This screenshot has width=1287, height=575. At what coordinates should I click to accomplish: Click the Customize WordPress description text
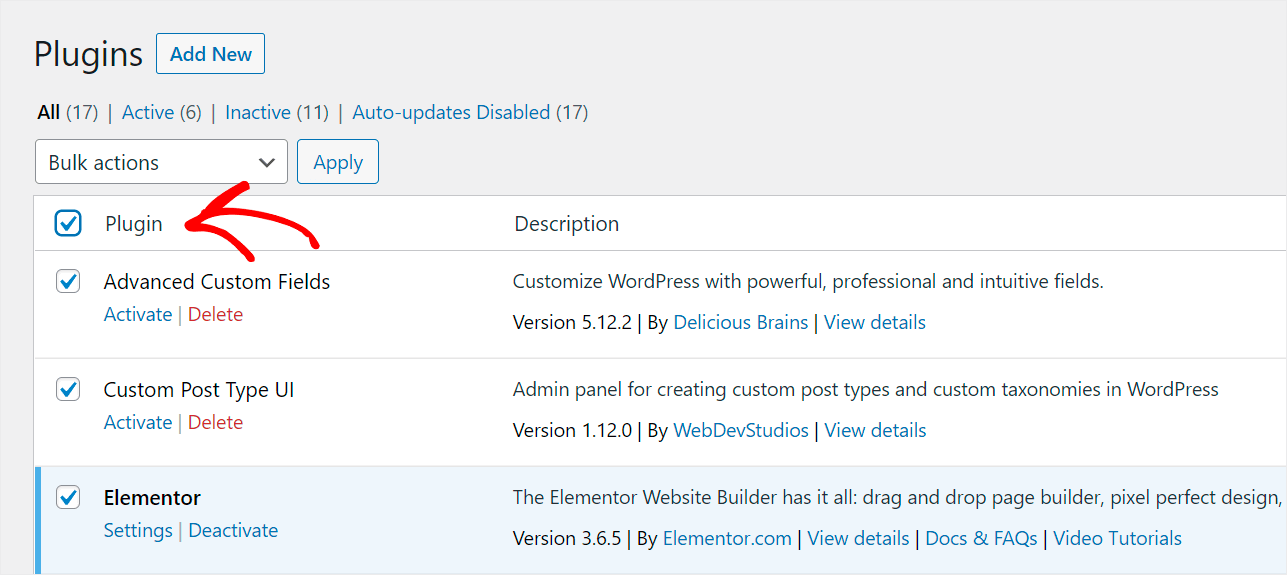point(808,281)
